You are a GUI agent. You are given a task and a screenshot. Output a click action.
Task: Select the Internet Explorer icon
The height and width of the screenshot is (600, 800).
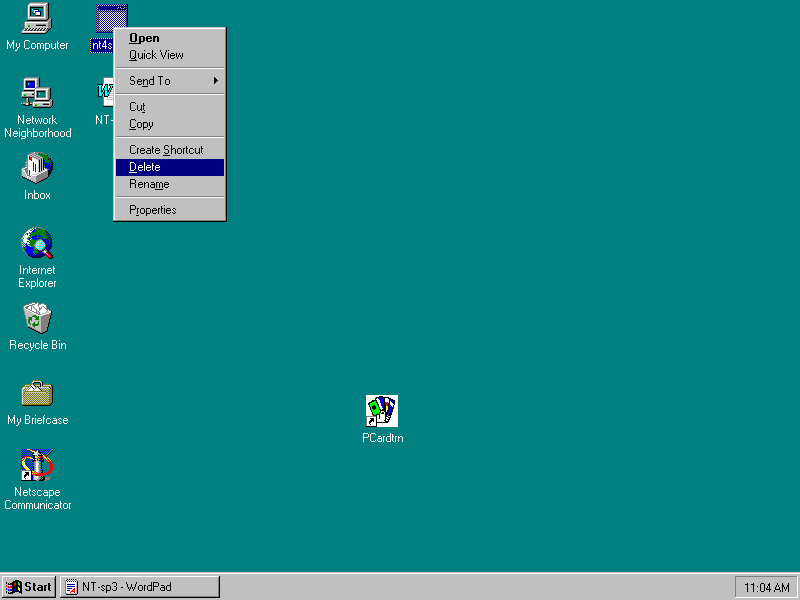[37, 244]
